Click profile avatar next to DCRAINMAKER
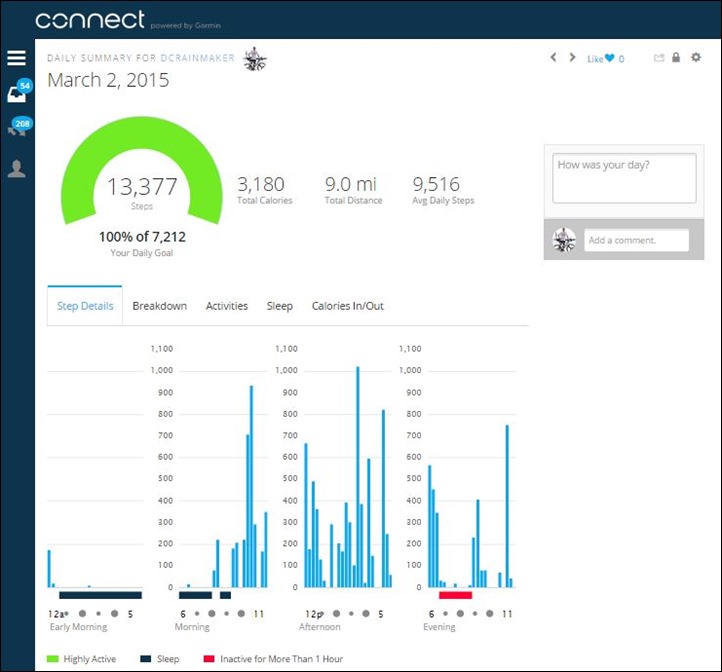Image resolution: width=722 pixels, height=672 pixels. pyautogui.click(x=255, y=59)
